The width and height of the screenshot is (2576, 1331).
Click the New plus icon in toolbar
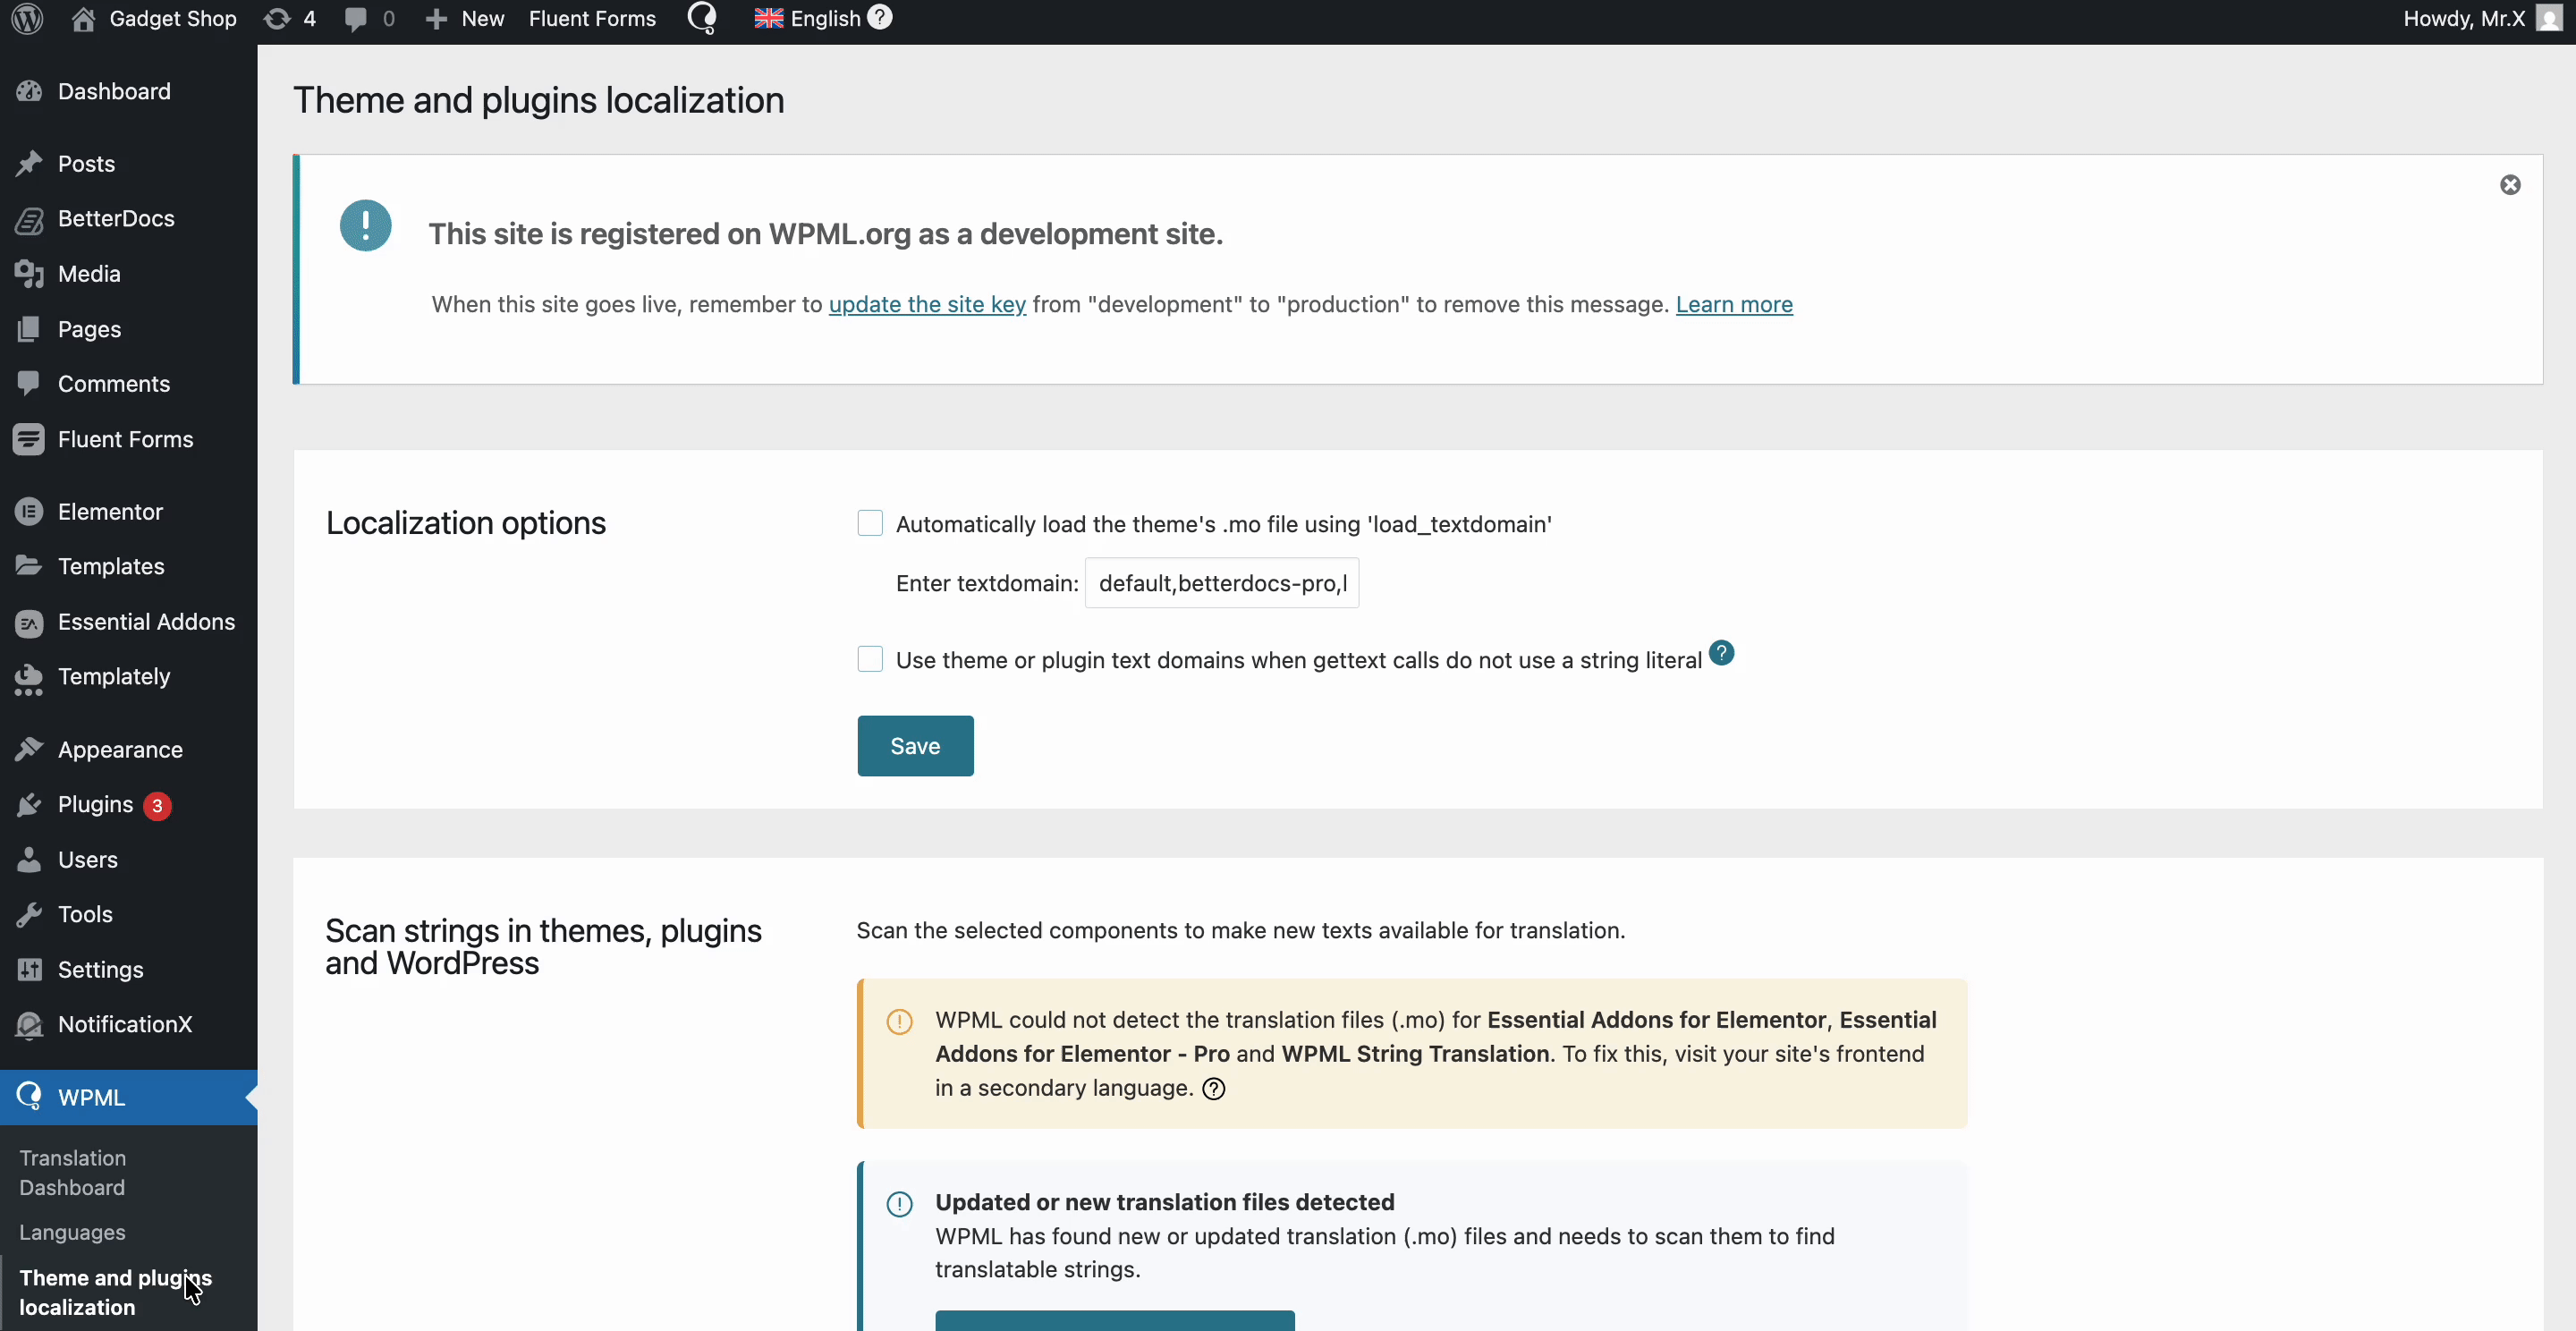pyautogui.click(x=437, y=18)
